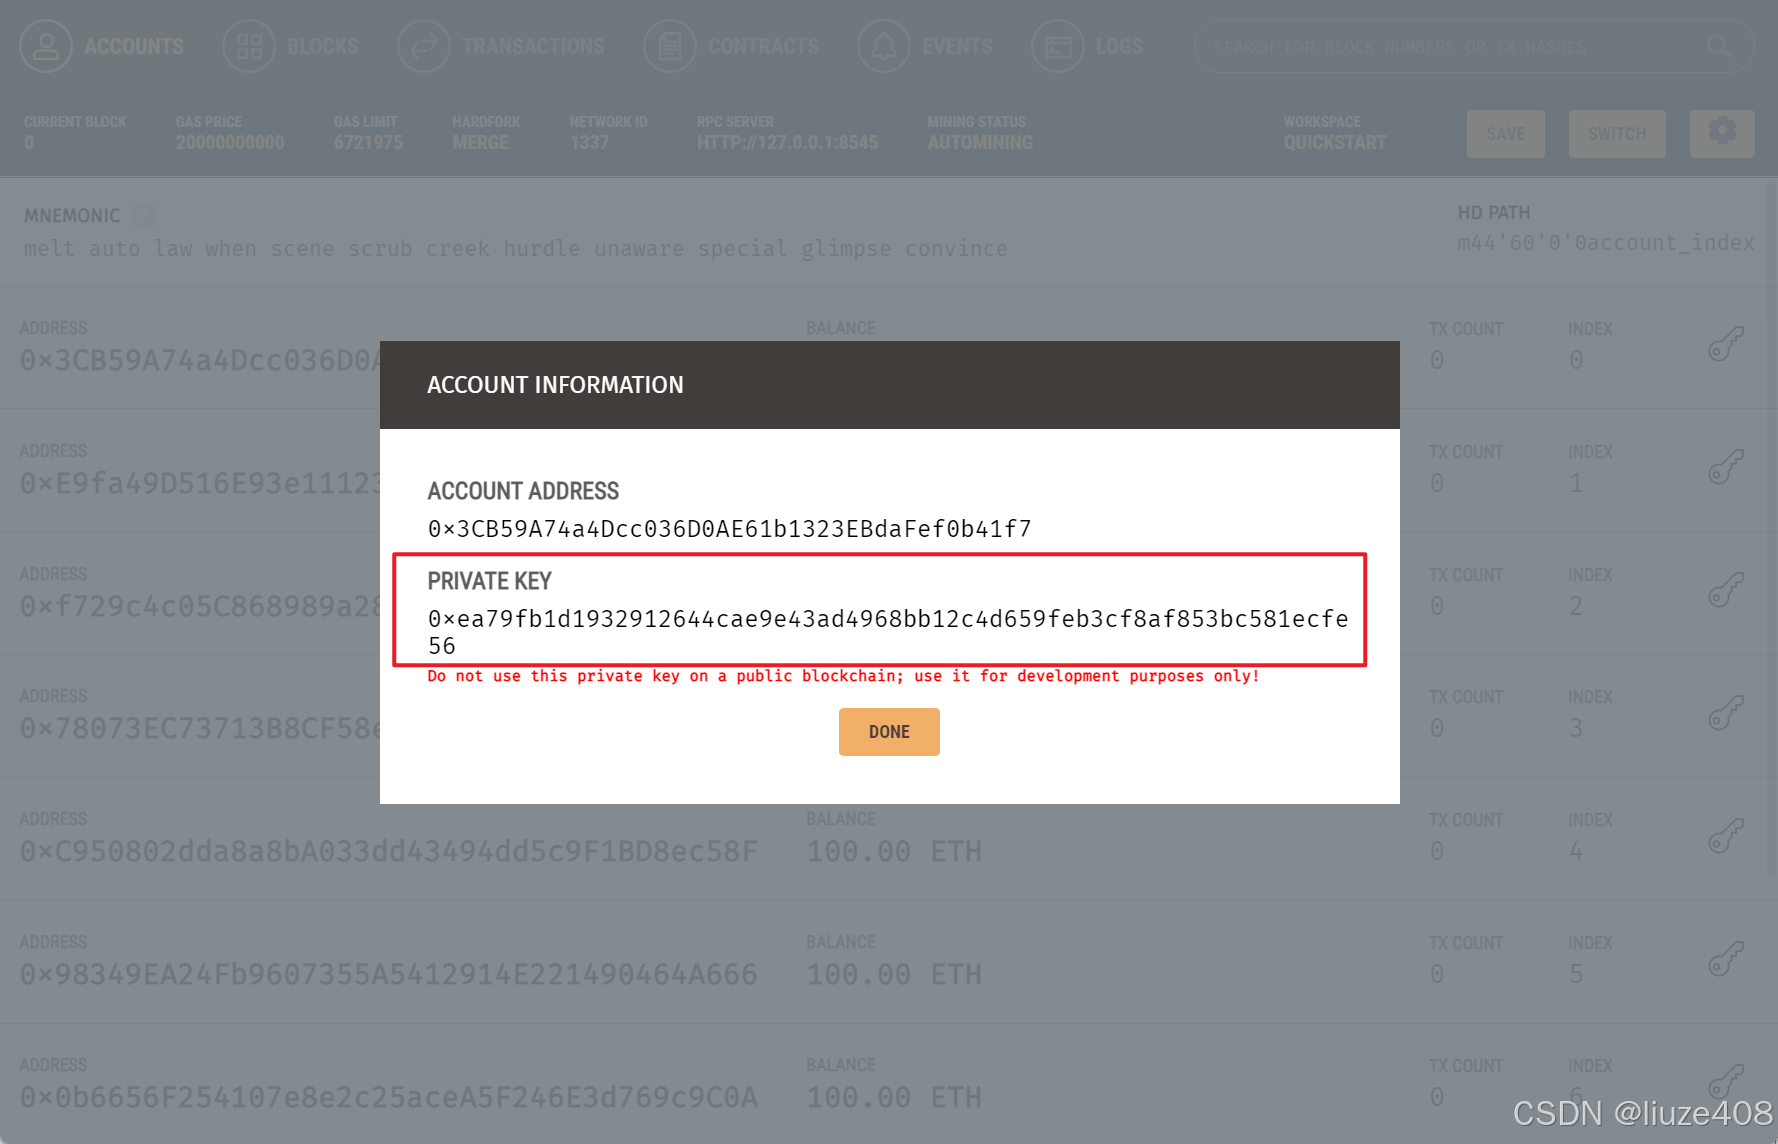Select the private key text in dialog
This screenshot has height=1144, width=1778.
(888, 632)
